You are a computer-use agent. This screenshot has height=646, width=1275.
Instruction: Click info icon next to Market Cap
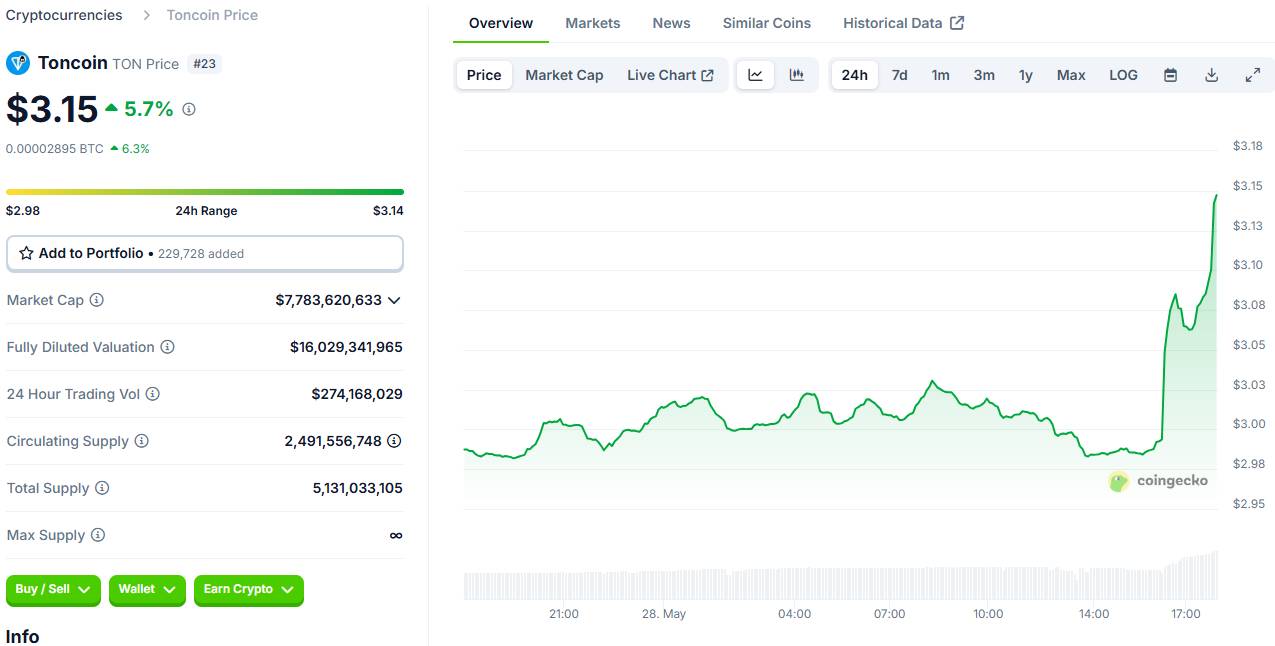[x=97, y=300]
